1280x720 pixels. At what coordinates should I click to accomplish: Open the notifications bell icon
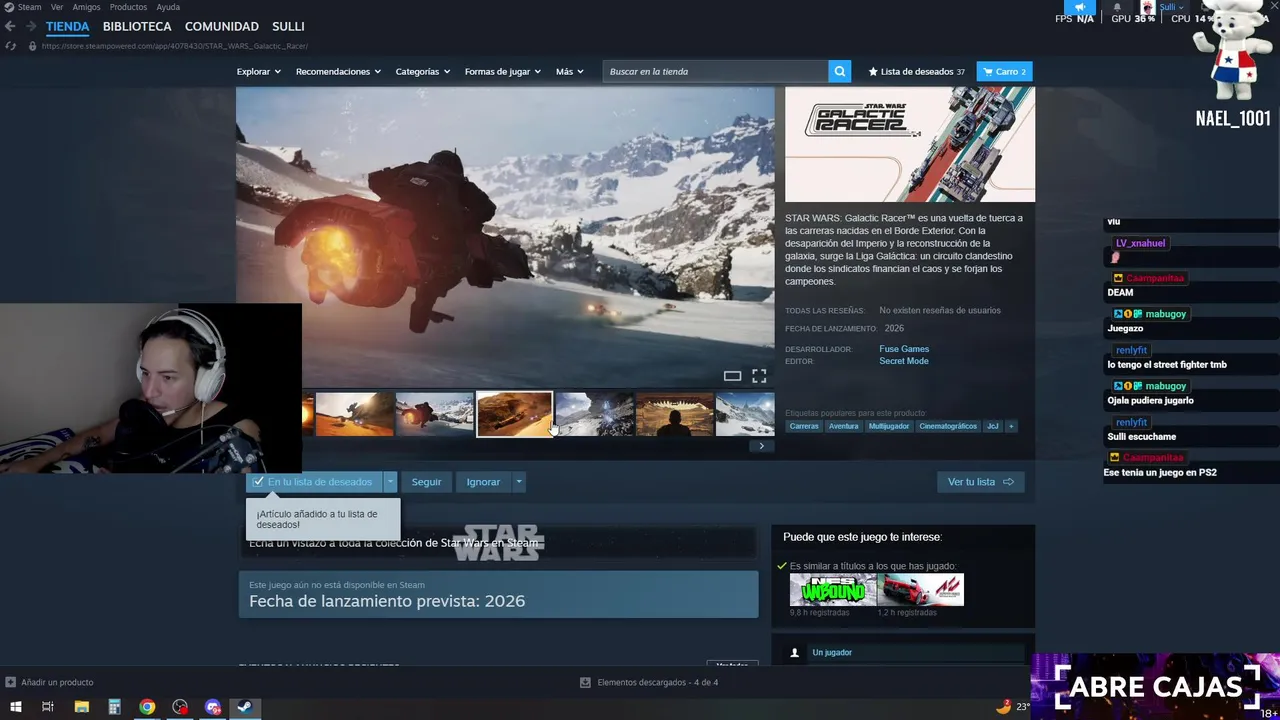pos(1117,7)
